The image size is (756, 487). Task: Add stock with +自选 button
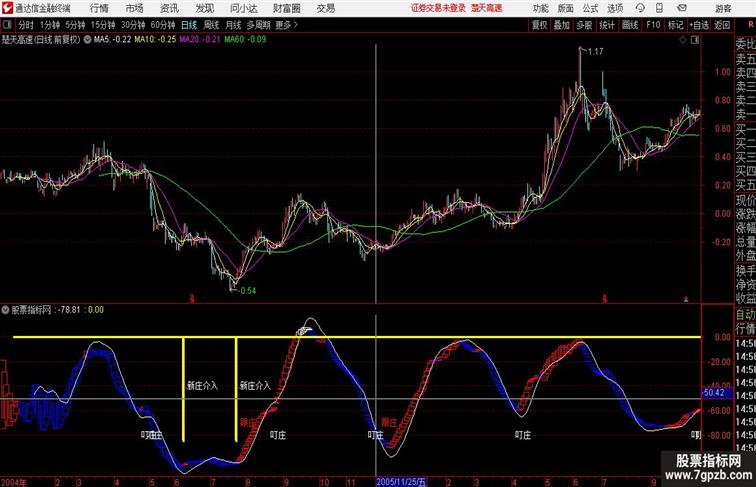tap(699, 25)
